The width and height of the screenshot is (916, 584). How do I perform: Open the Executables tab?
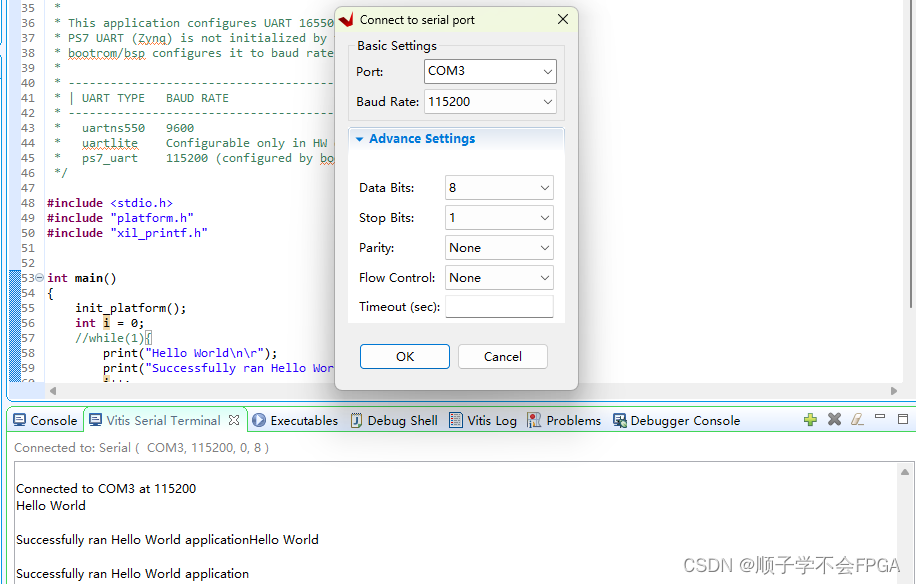tap(296, 420)
